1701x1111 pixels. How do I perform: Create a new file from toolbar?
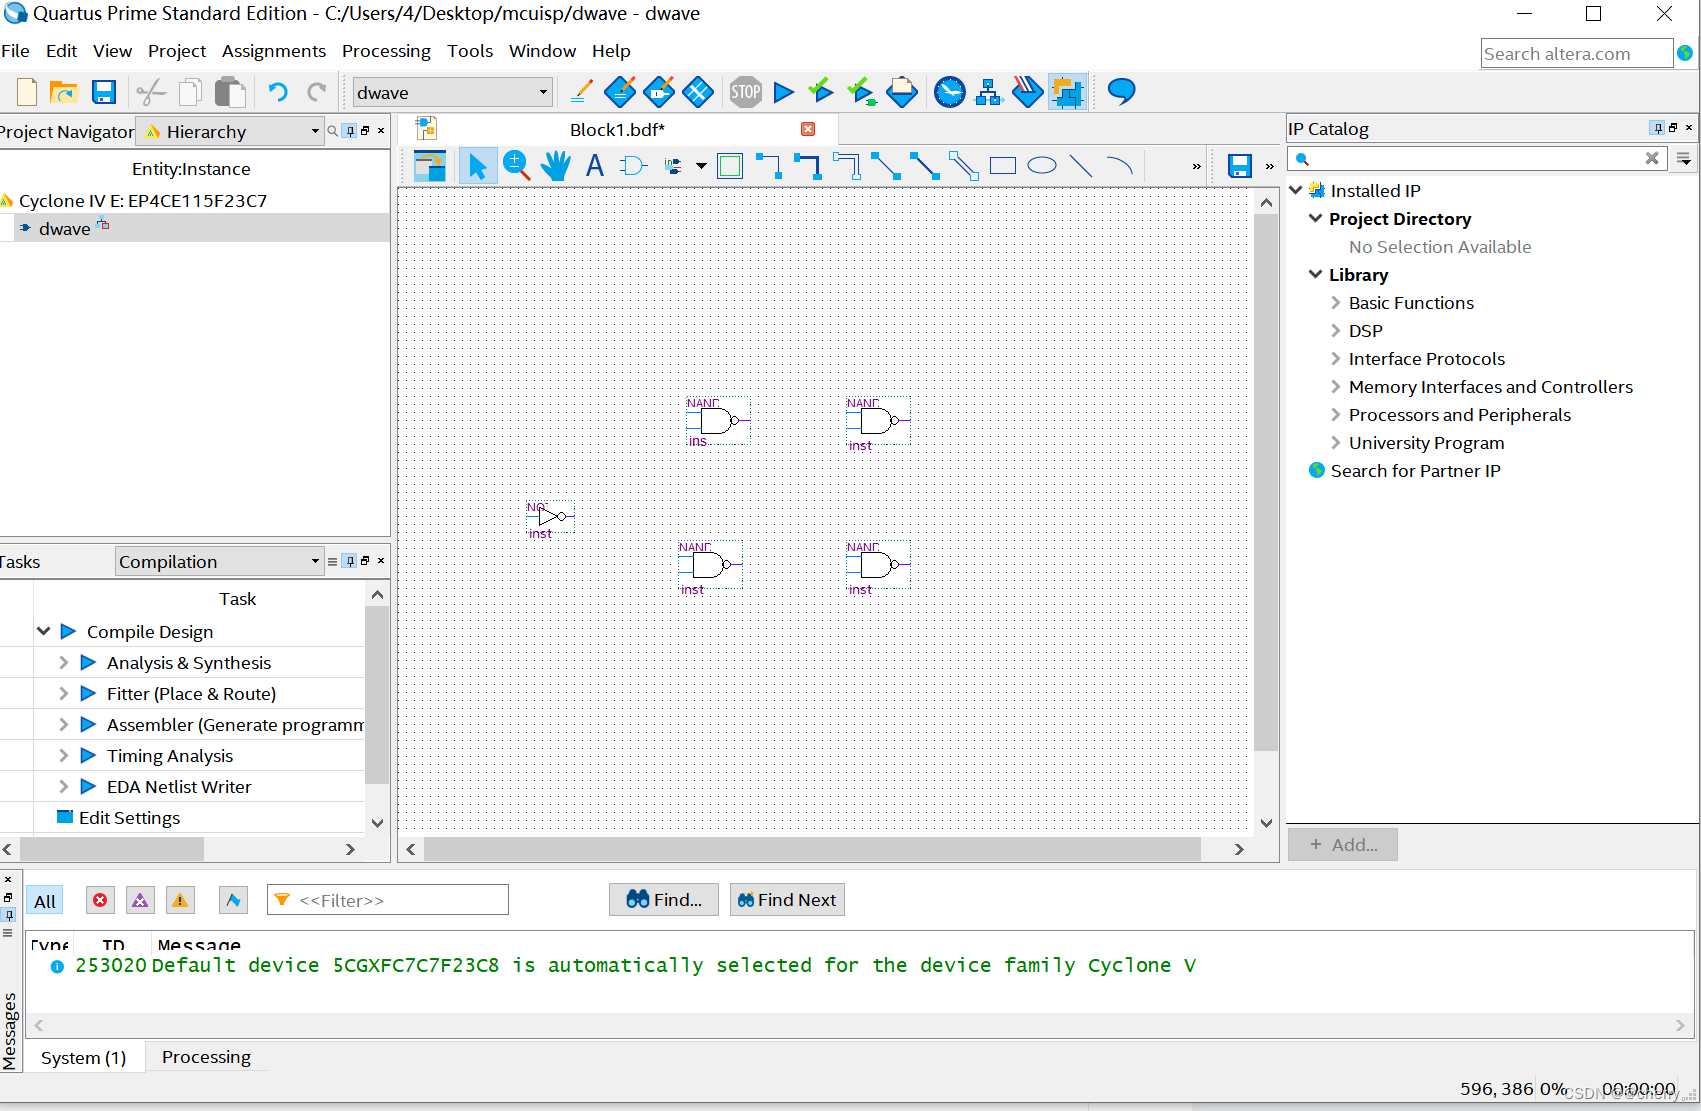click(x=27, y=92)
